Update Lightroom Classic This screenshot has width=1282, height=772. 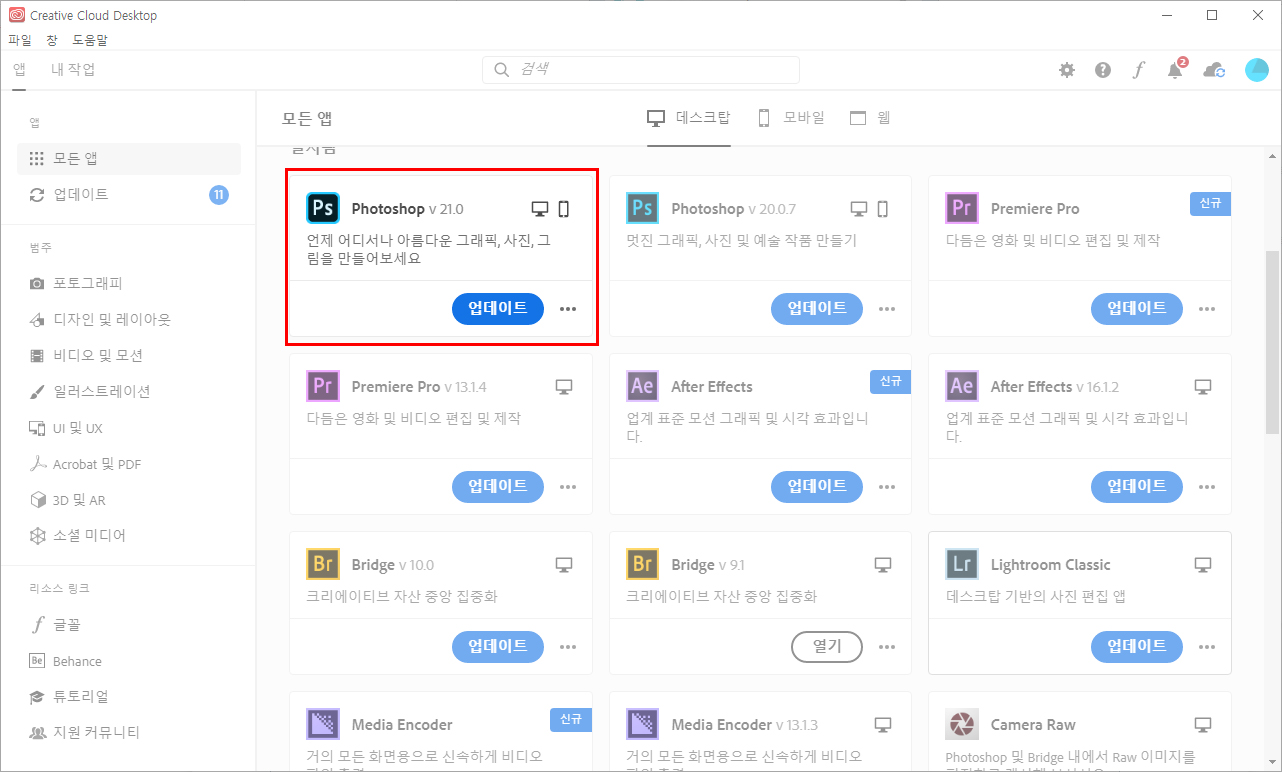point(1137,647)
